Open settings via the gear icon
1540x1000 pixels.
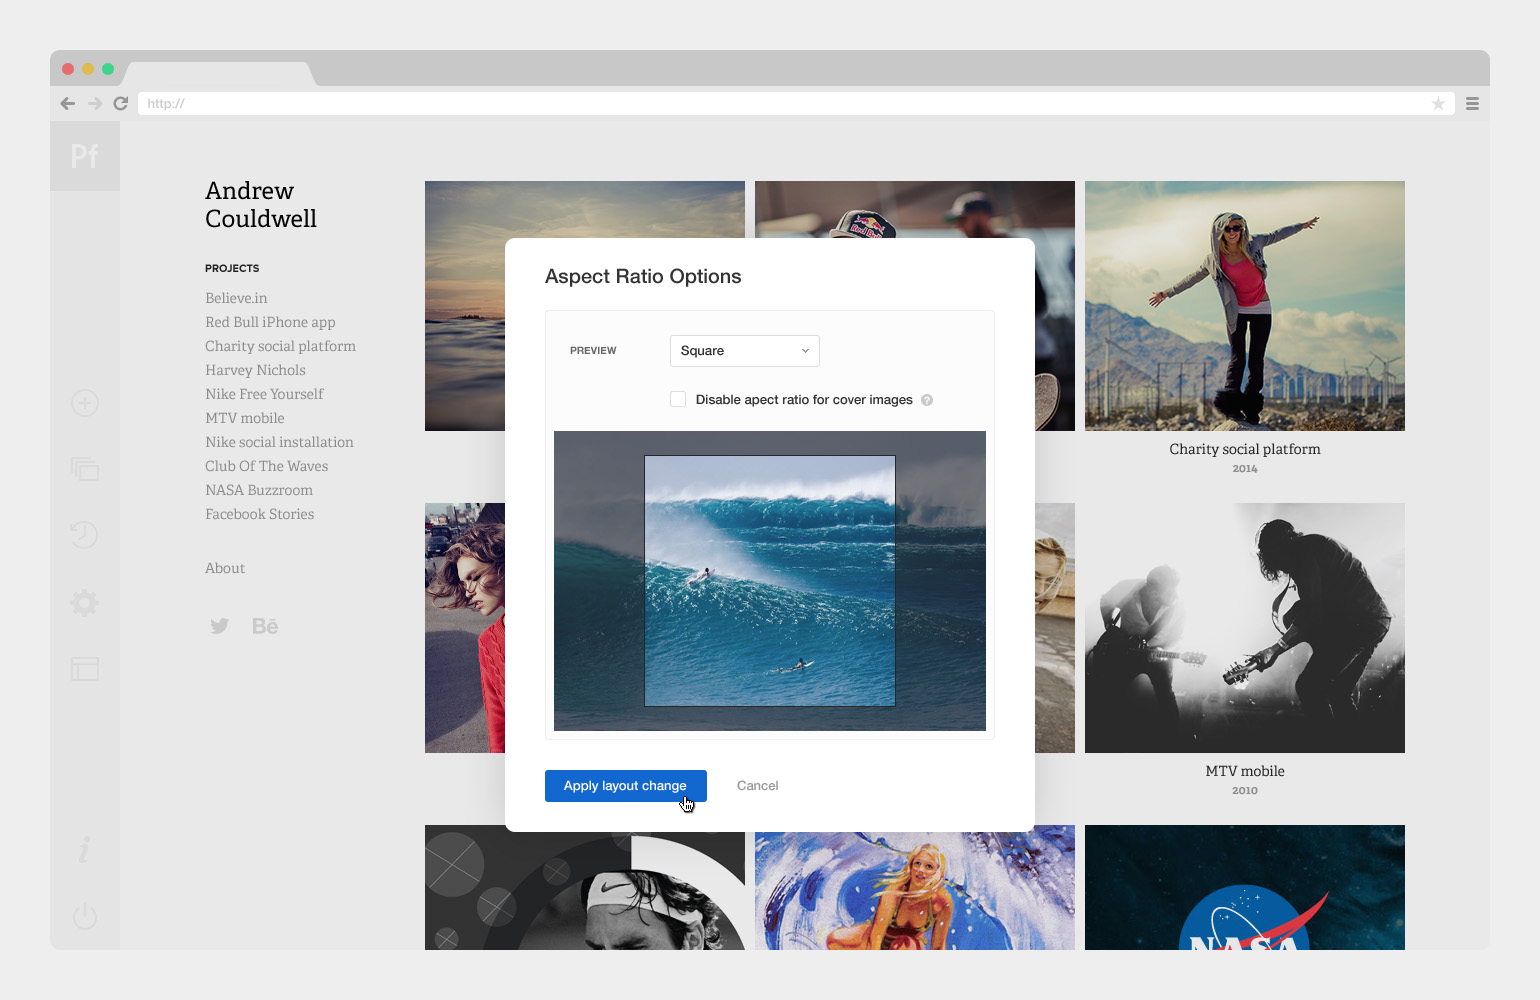tap(84, 602)
